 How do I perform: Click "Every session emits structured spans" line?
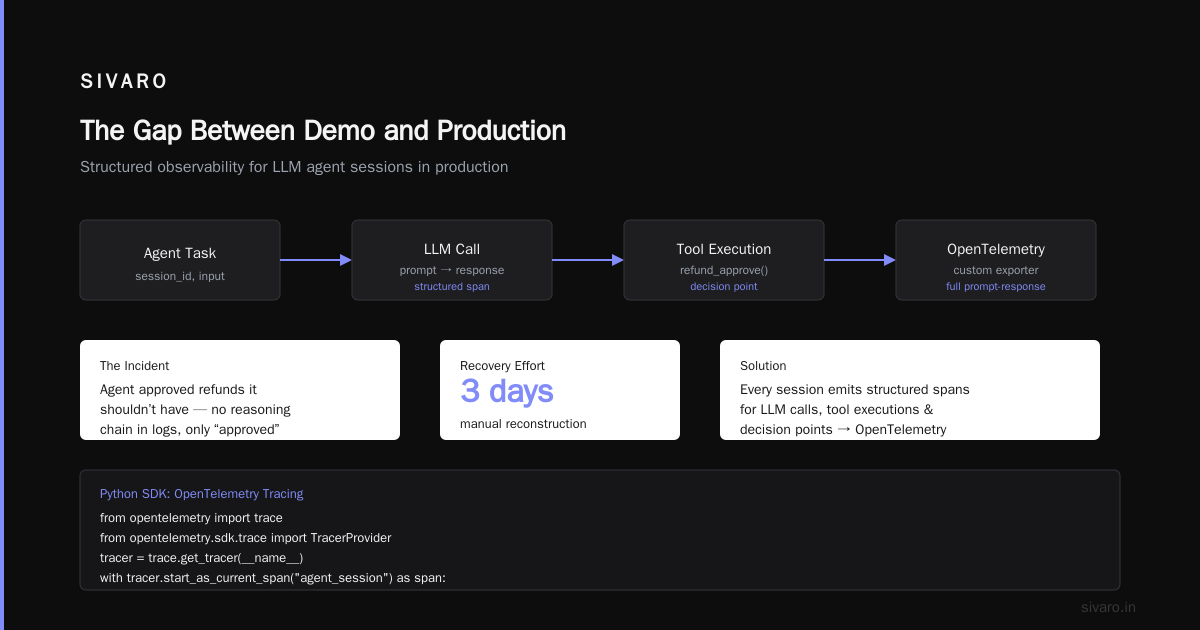pyautogui.click(x=855, y=390)
